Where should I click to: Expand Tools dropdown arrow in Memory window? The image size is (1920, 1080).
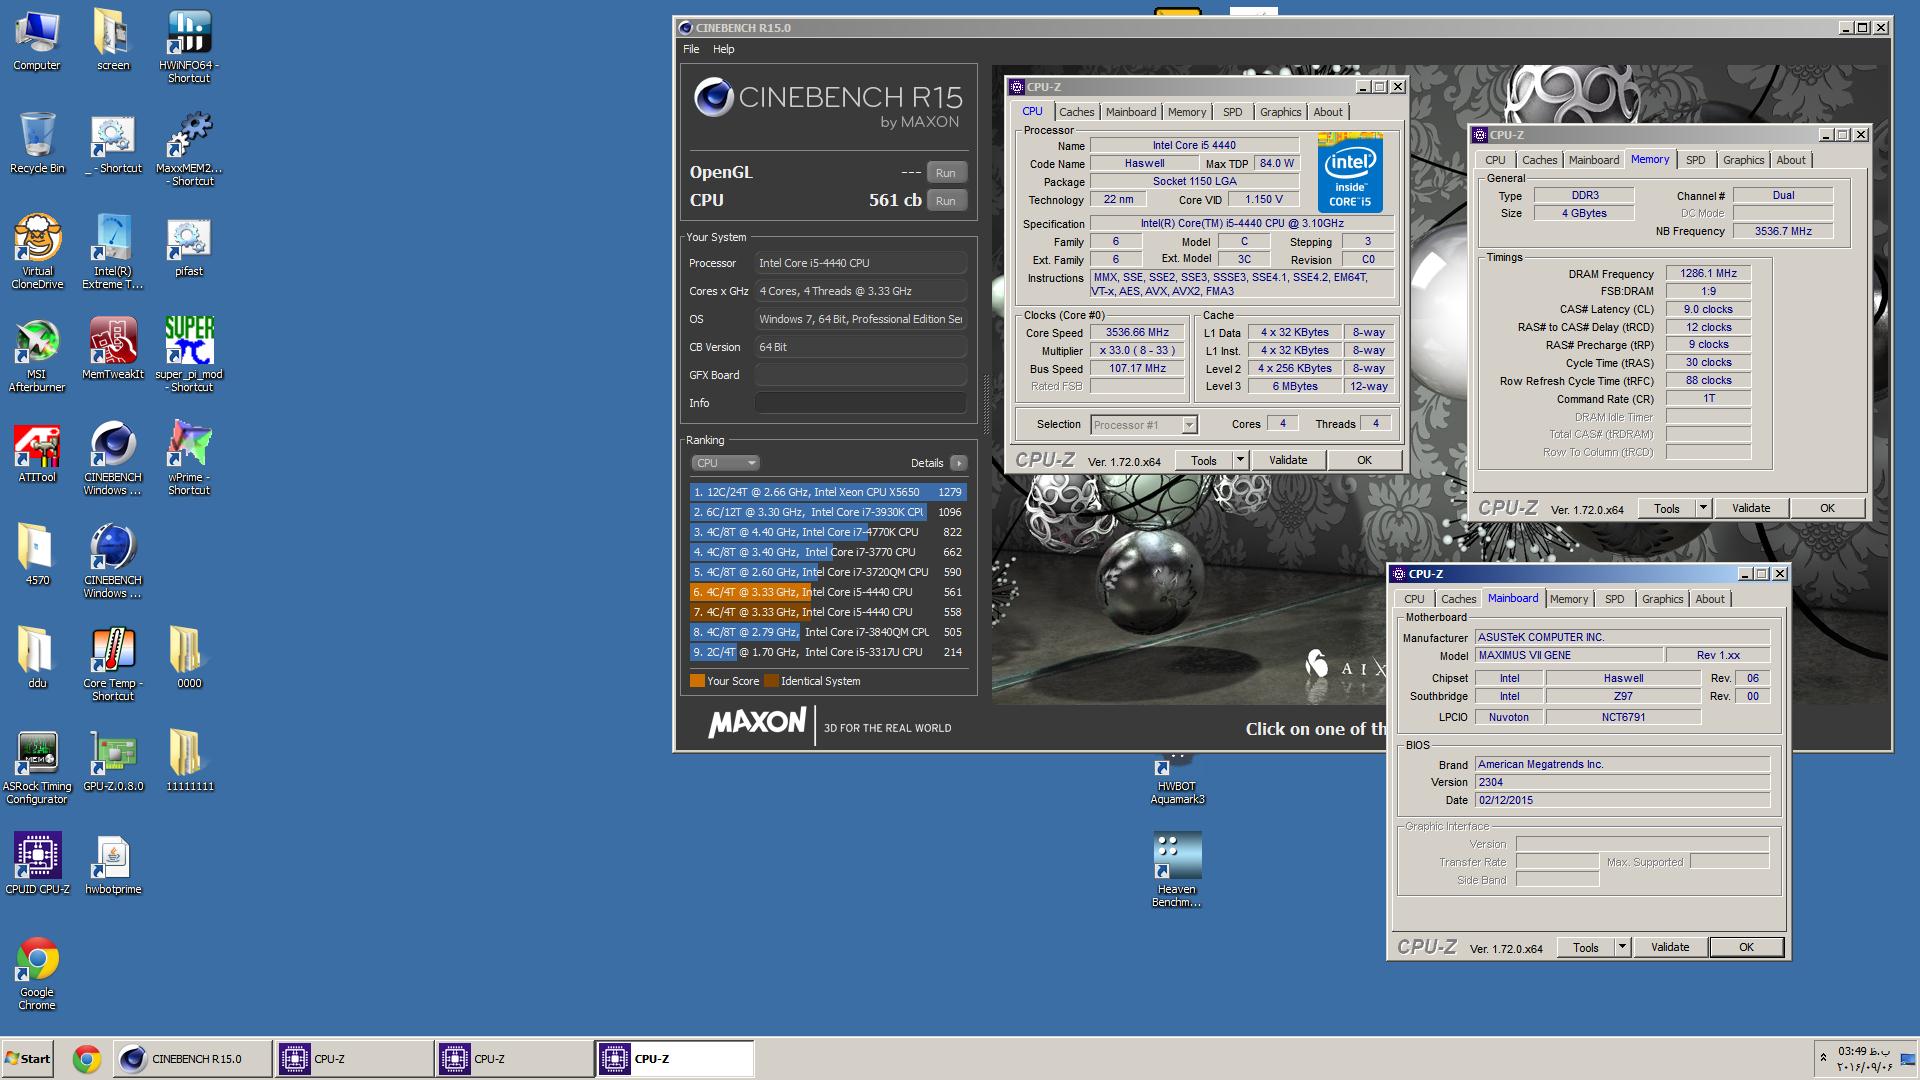(x=1703, y=508)
